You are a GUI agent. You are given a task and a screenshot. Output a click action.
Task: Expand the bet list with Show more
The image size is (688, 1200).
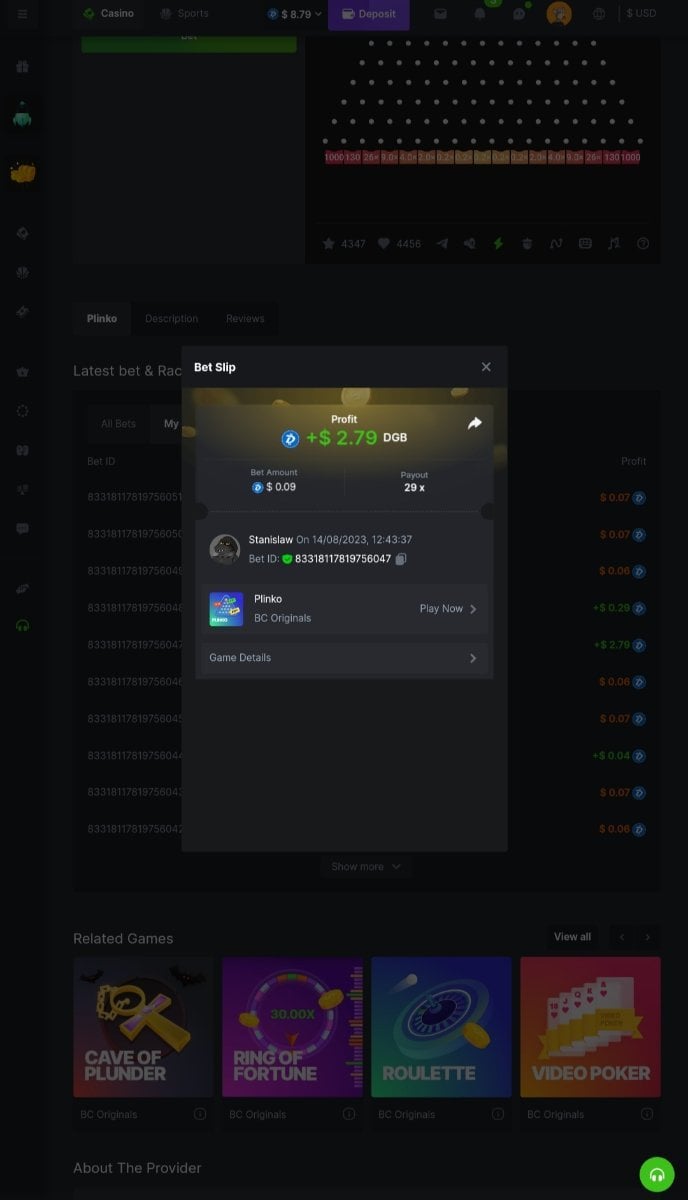point(366,866)
